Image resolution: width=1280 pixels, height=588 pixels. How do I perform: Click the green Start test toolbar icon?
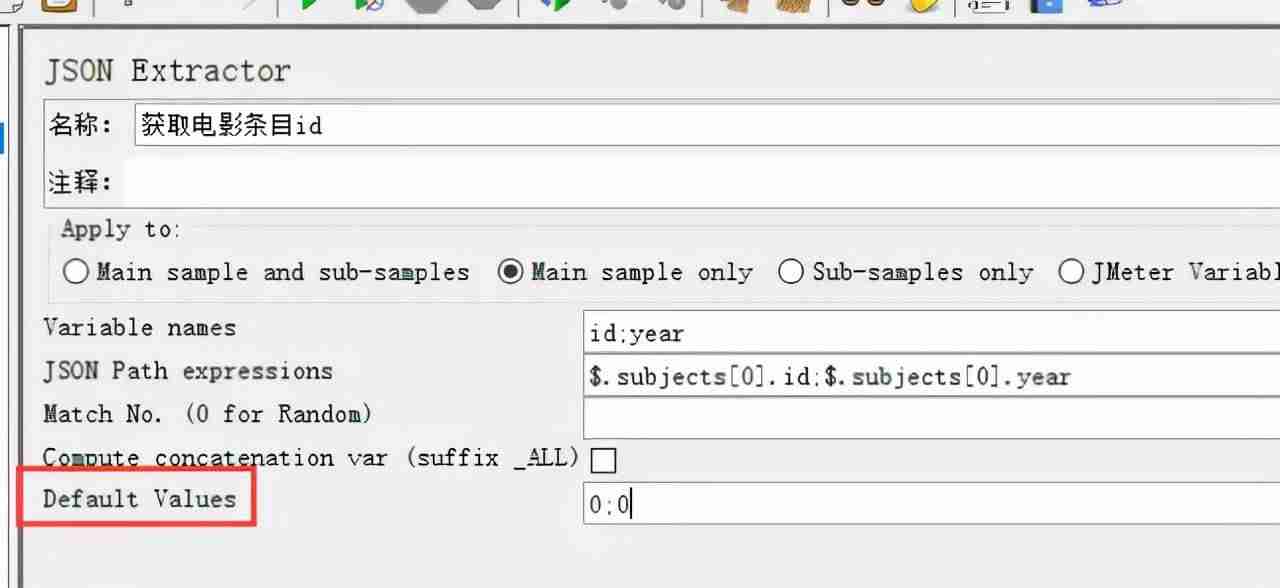click(309, 4)
